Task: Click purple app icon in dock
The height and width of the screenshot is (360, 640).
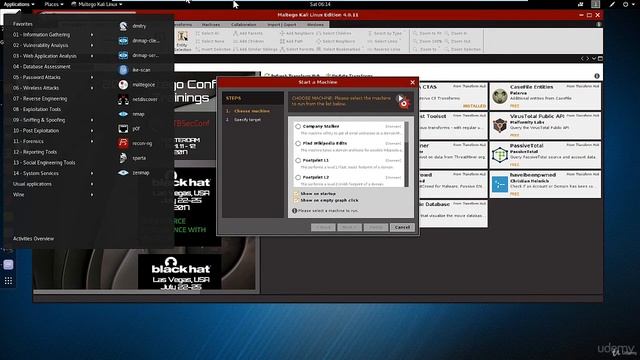Action: [8, 265]
